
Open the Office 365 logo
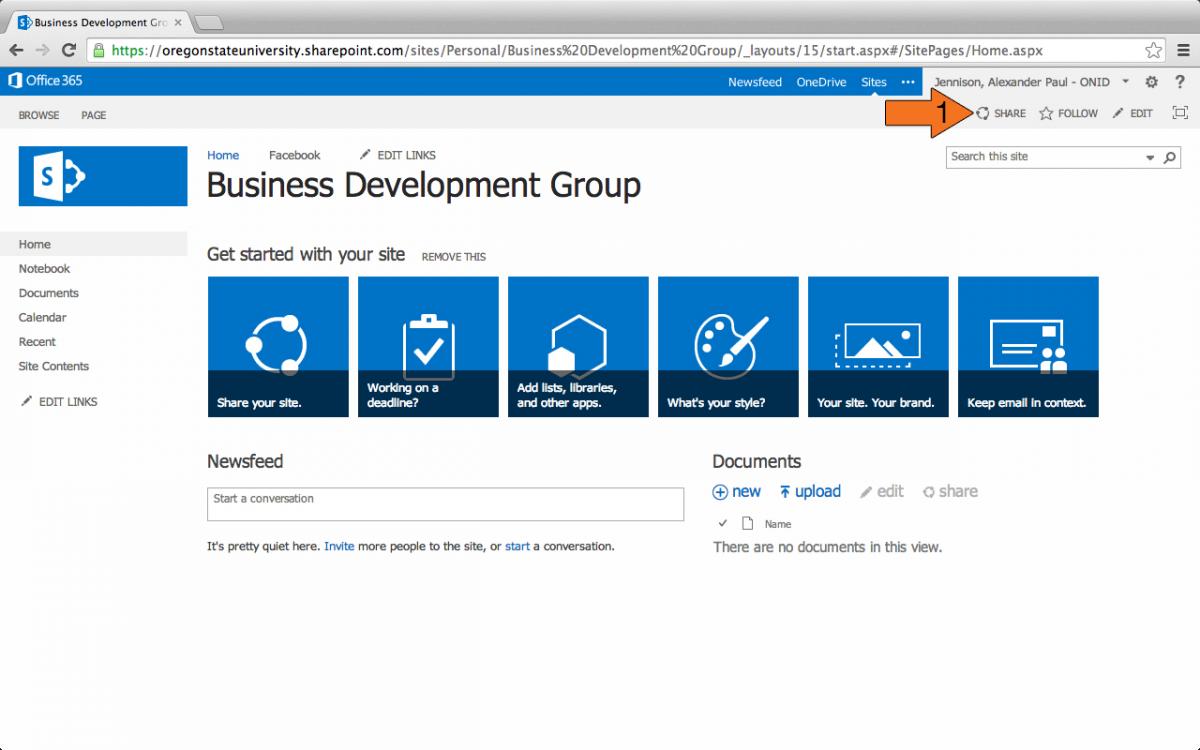pos(46,81)
